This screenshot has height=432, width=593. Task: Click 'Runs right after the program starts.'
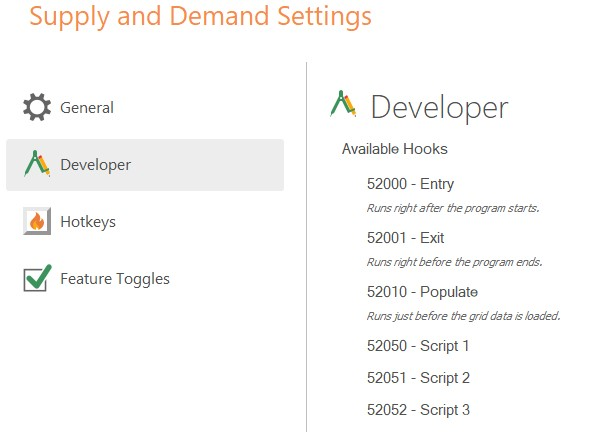pos(453,208)
